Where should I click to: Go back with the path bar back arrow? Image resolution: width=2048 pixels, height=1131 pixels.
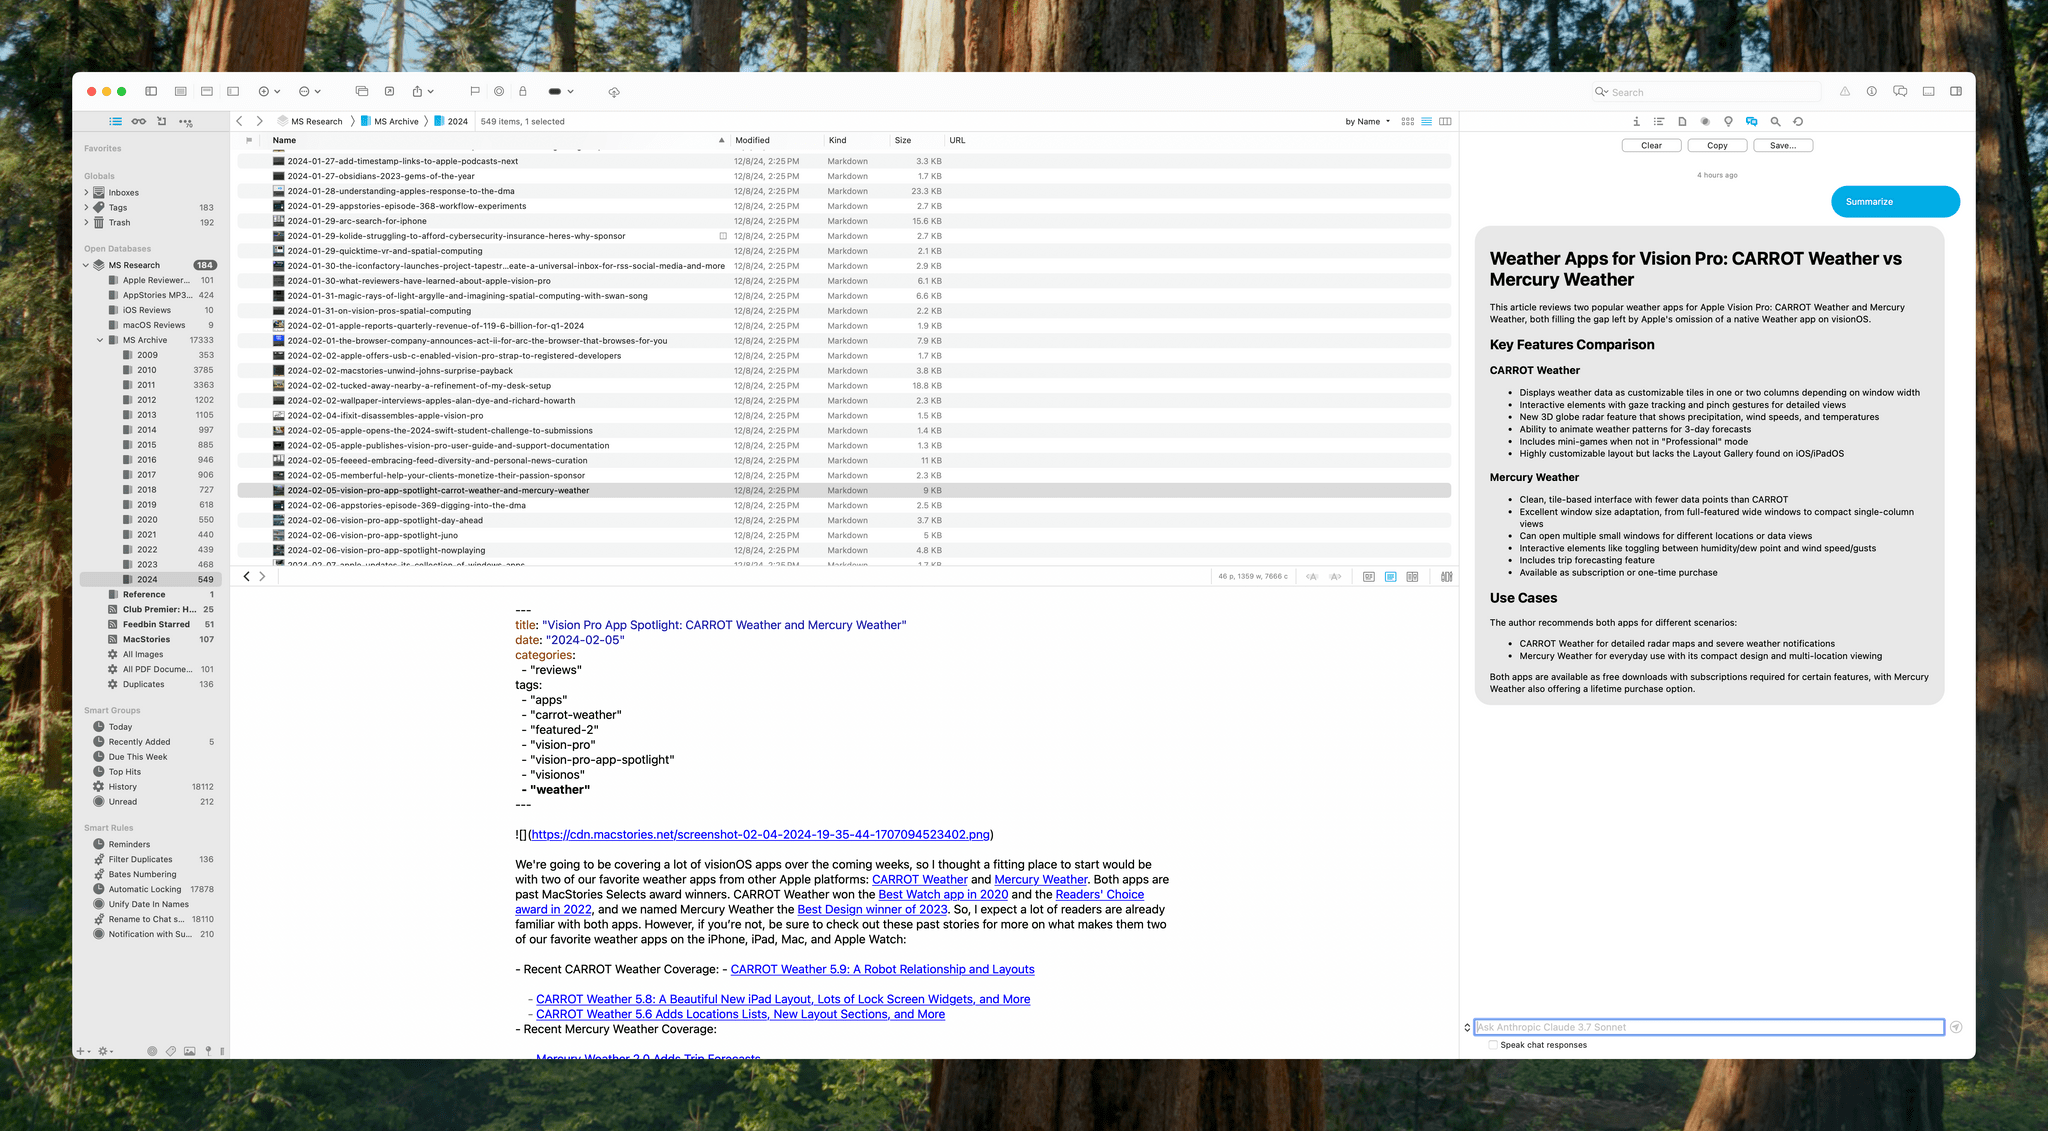point(239,121)
